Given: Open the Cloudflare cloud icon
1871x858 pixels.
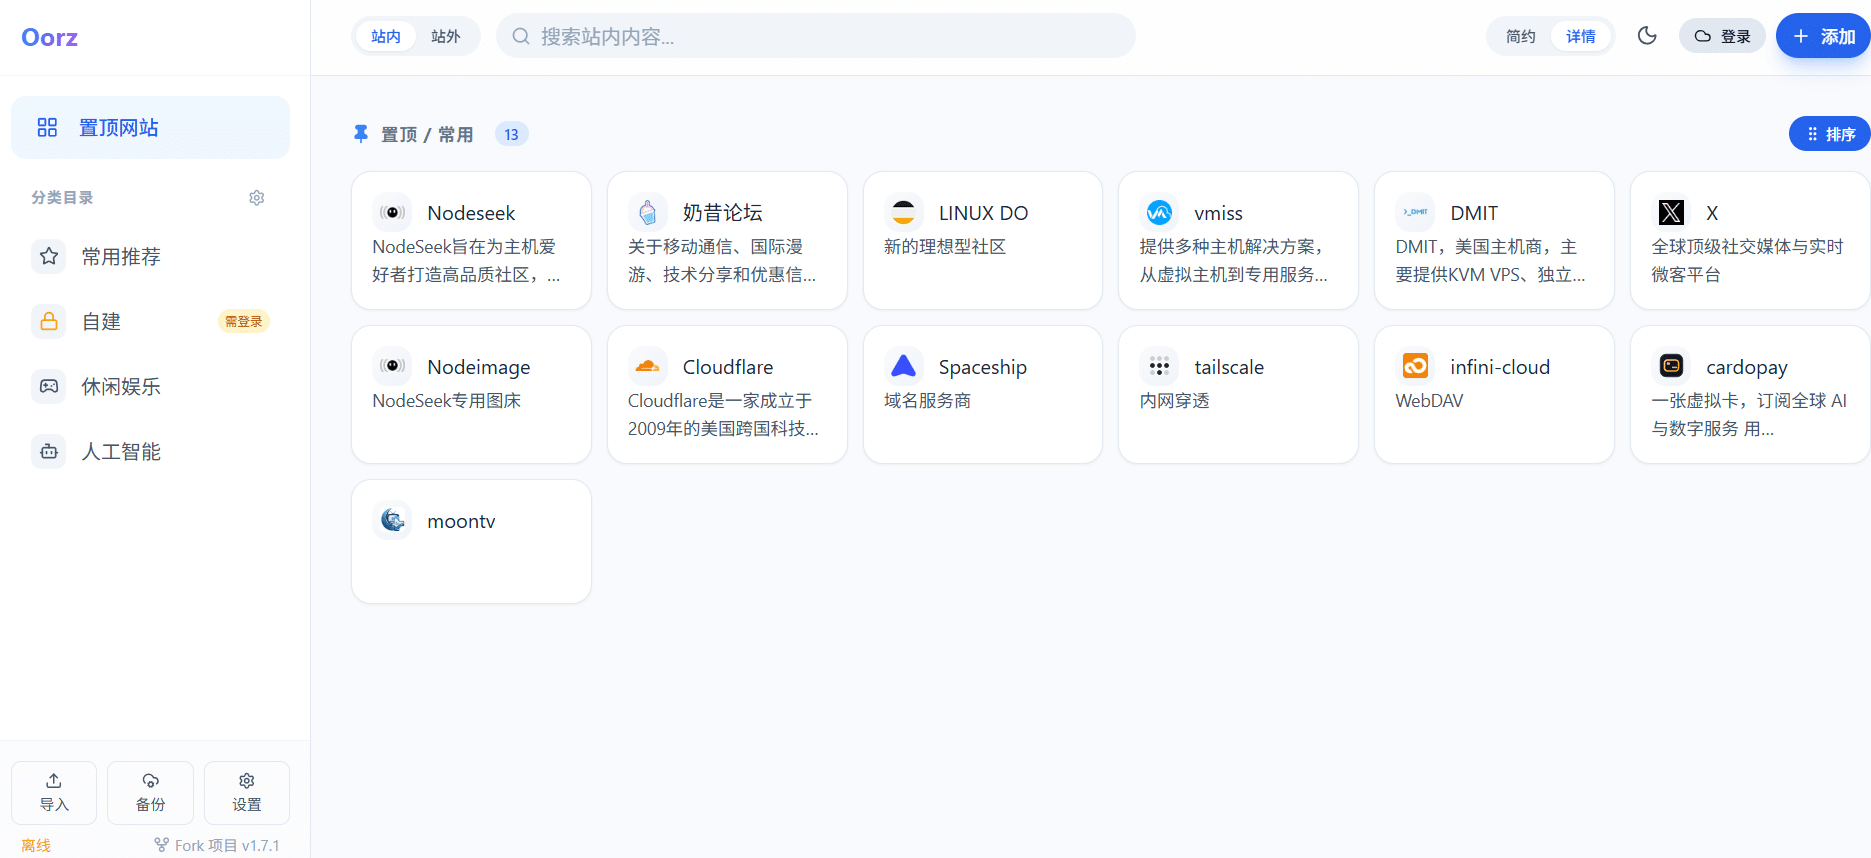Looking at the screenshot, I should coord(648,366).
